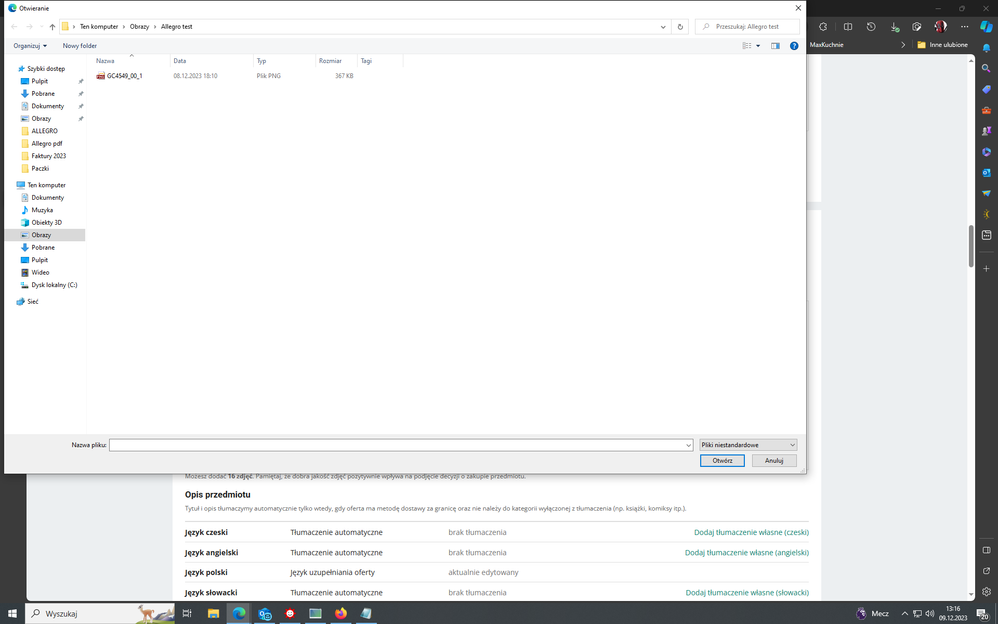Open Task View on taskbar

point(186,613)
